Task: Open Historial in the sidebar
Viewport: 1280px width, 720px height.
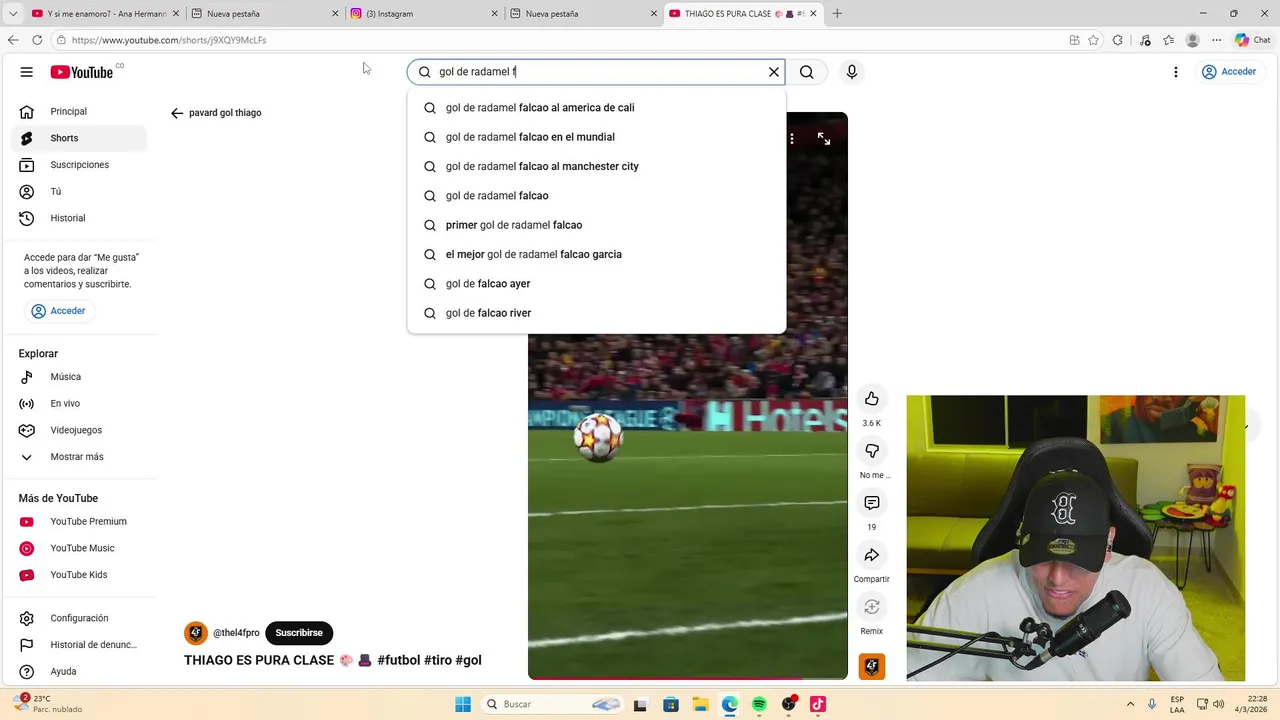Action: pos(80,218)
